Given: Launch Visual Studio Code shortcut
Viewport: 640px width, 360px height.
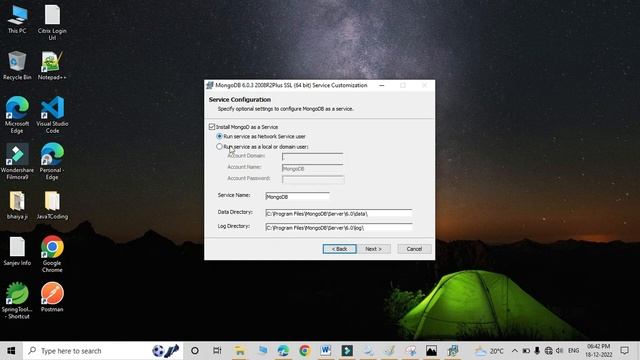Looking at the screenshot, I should coord(52,115).
